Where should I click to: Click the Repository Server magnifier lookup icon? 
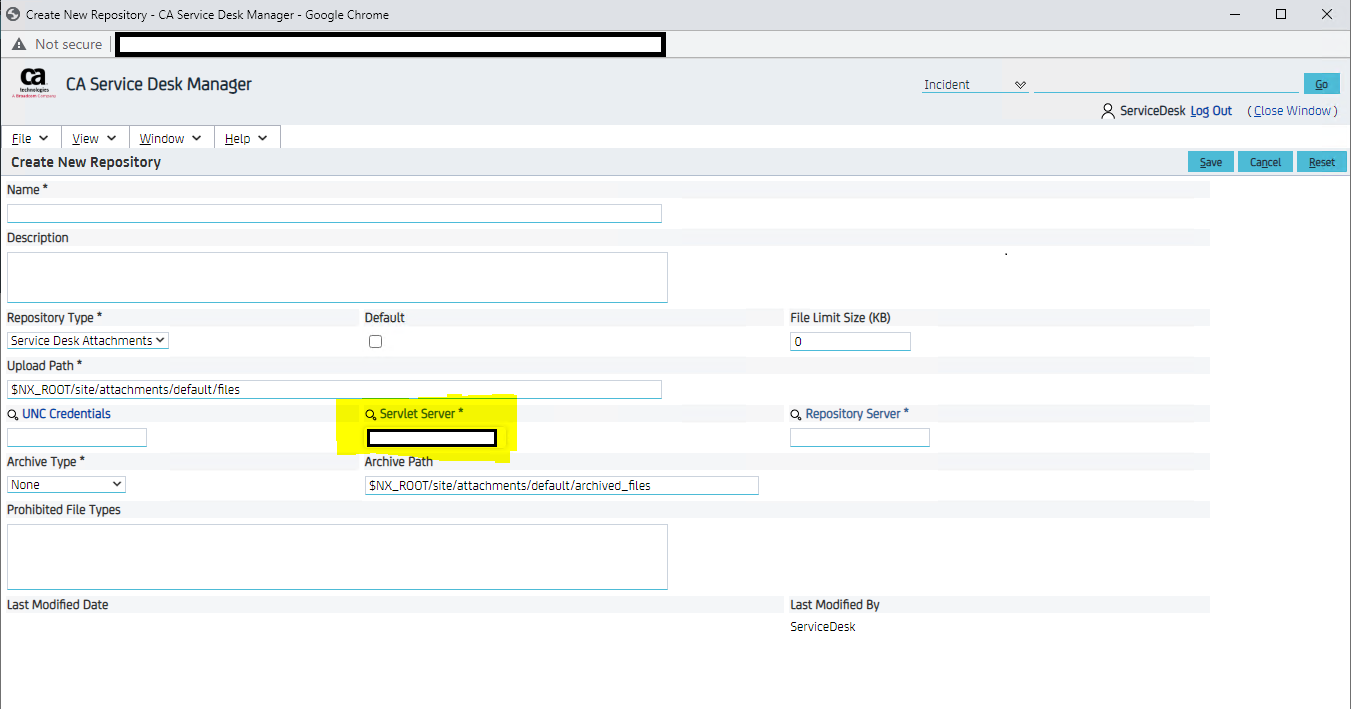point(797,414)
